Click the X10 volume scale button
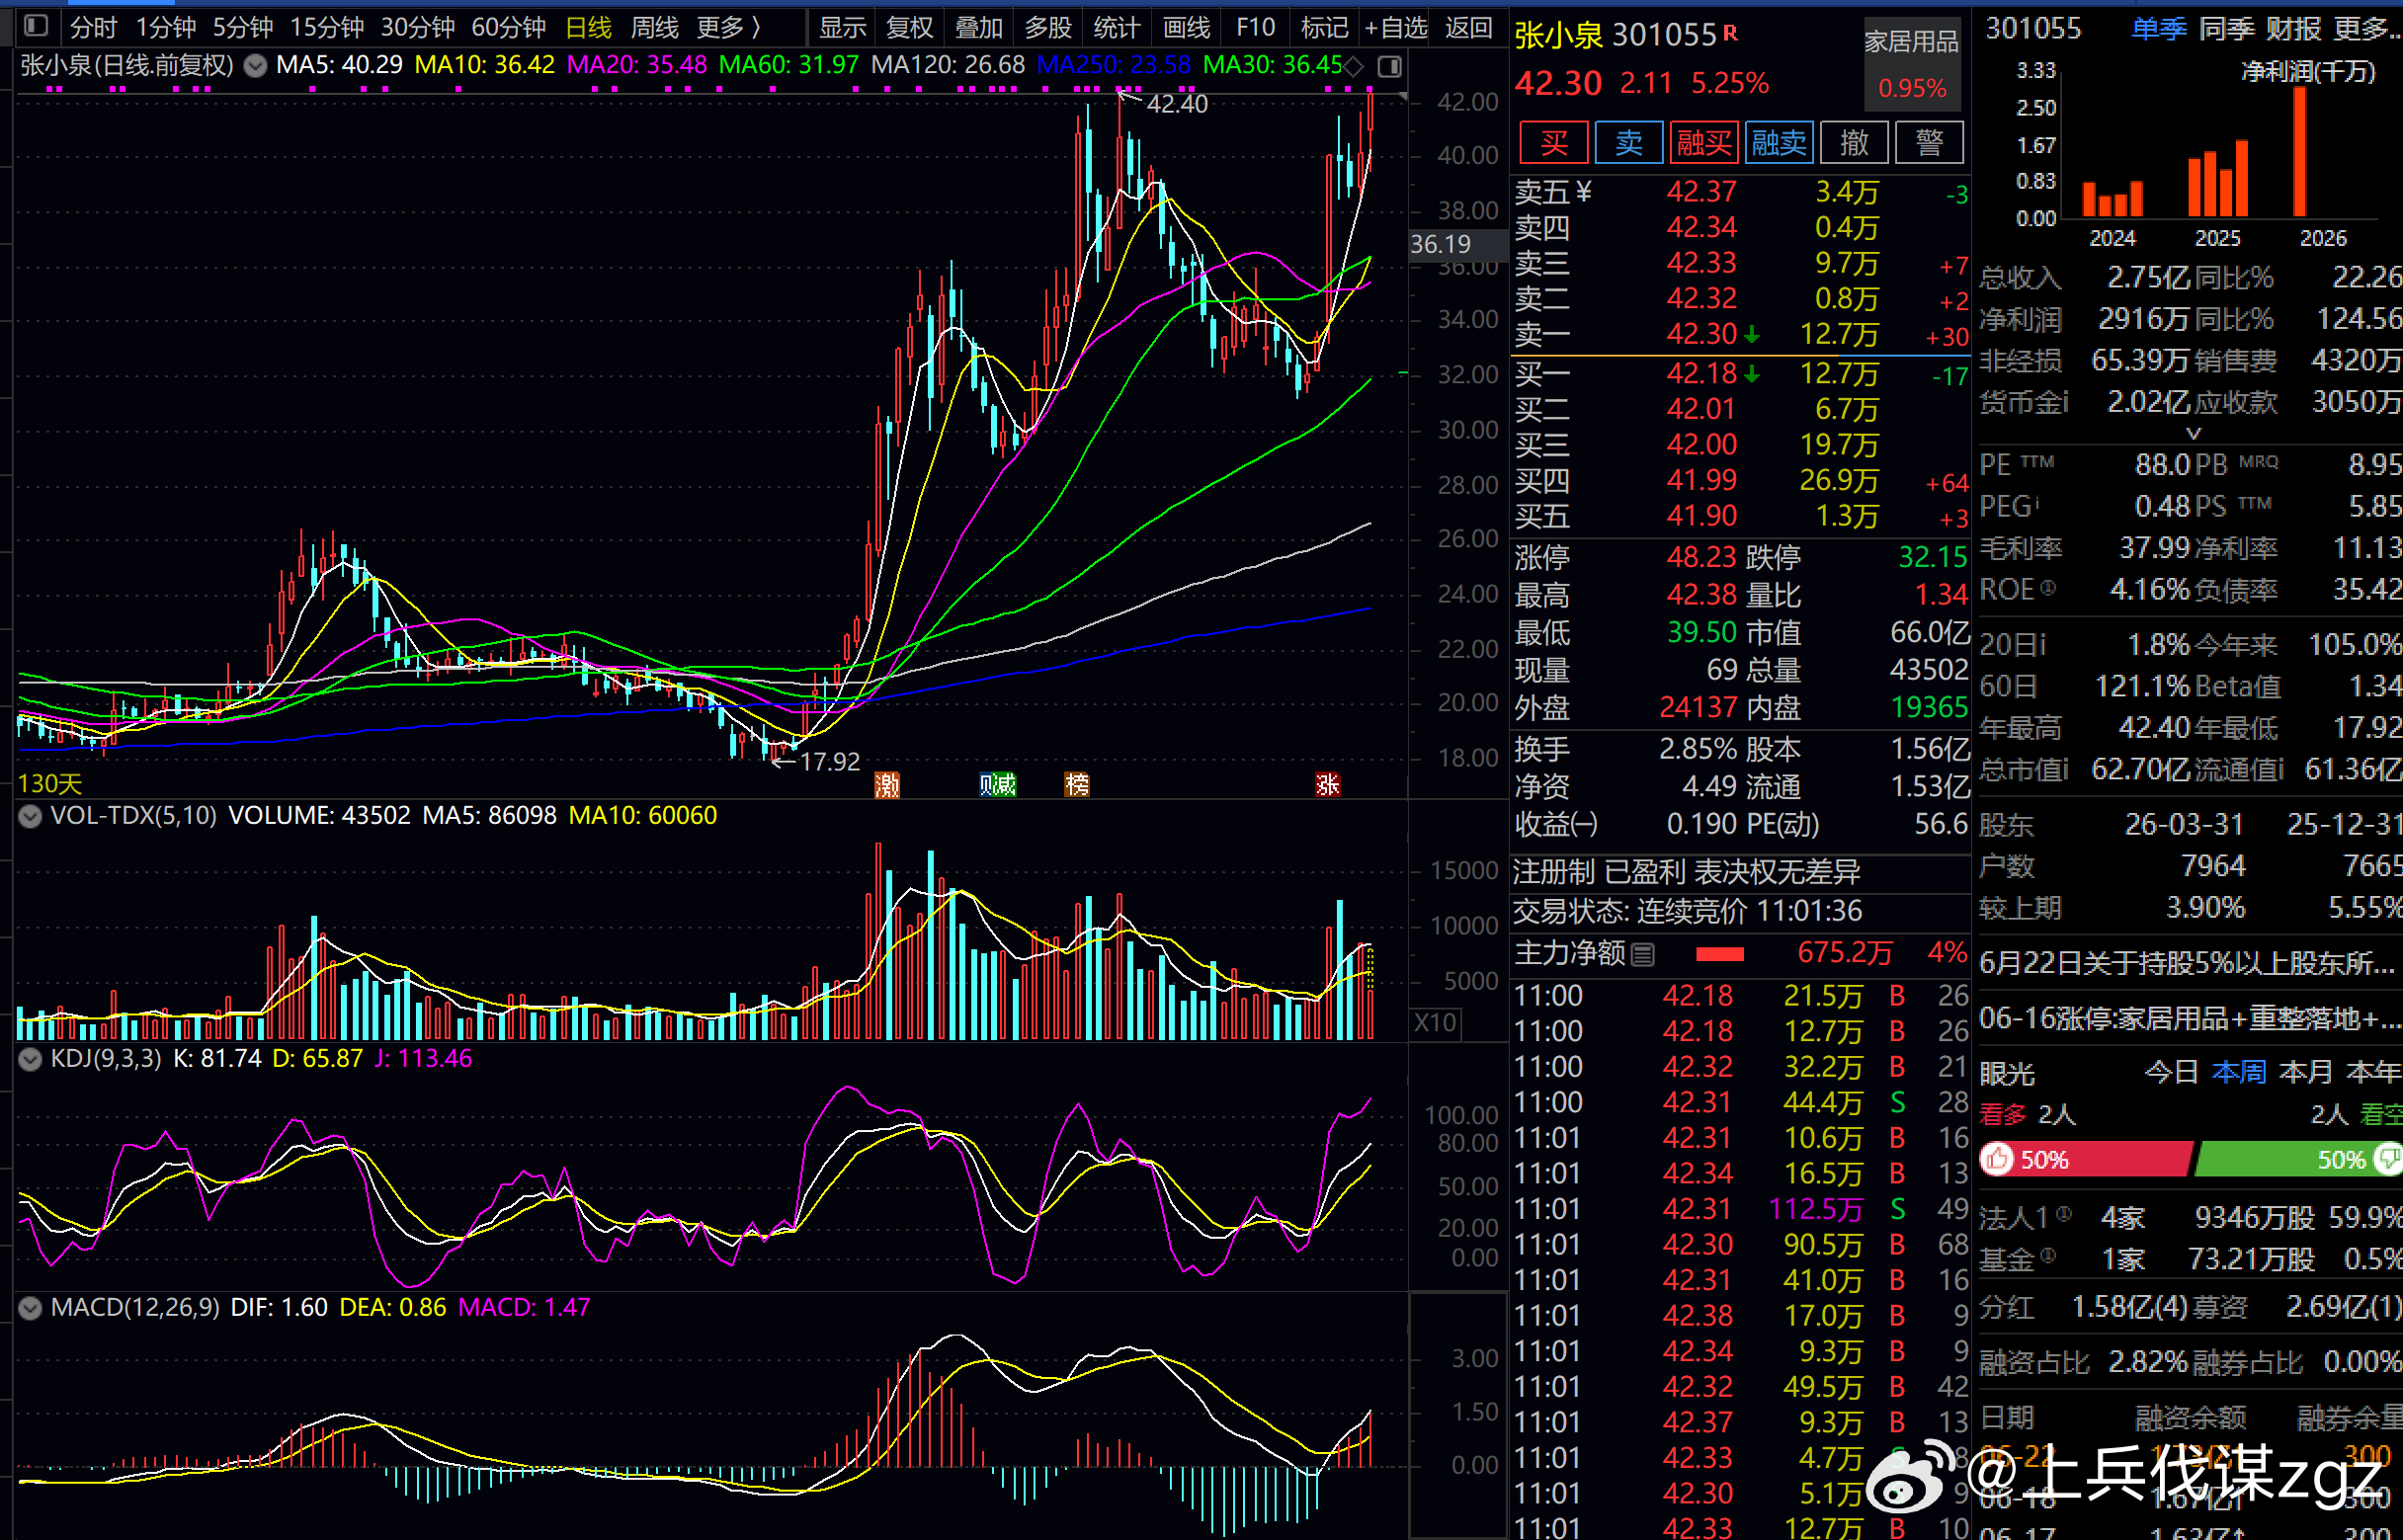The image size is (2403, 1540). (x=1436, y=1022)
